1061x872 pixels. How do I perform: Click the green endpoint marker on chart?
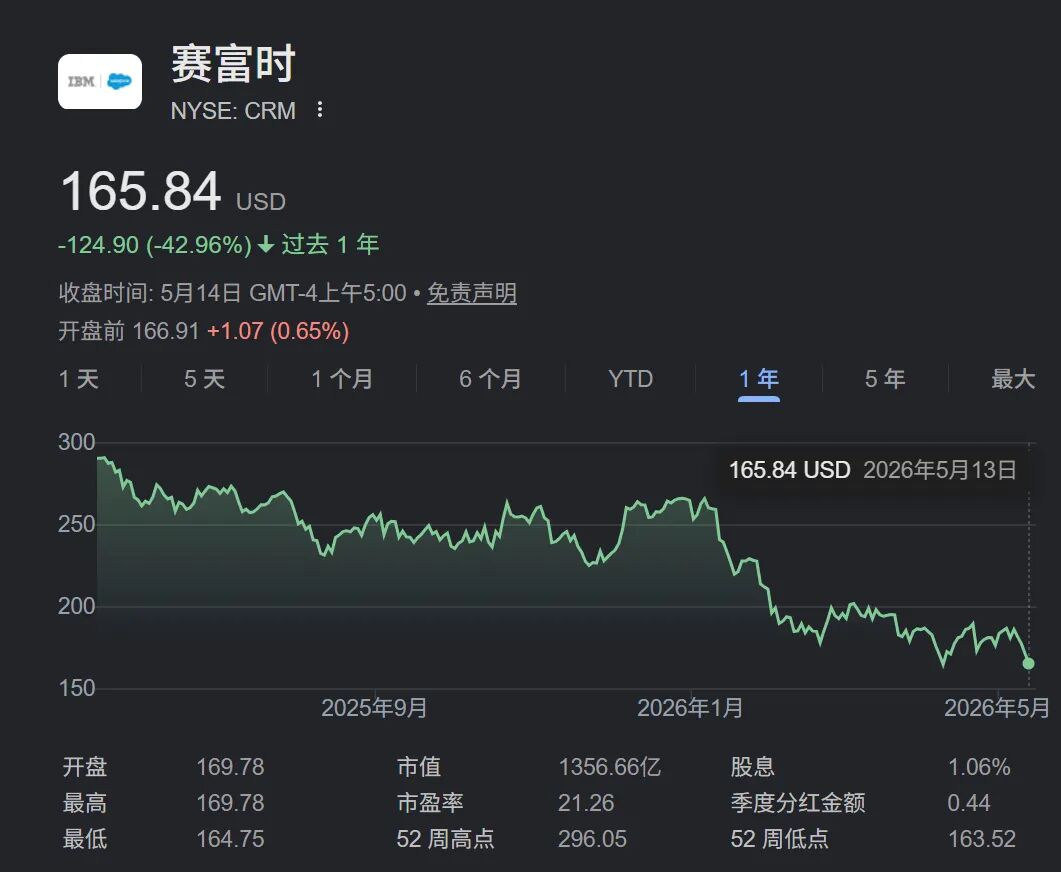[1028, 663]
